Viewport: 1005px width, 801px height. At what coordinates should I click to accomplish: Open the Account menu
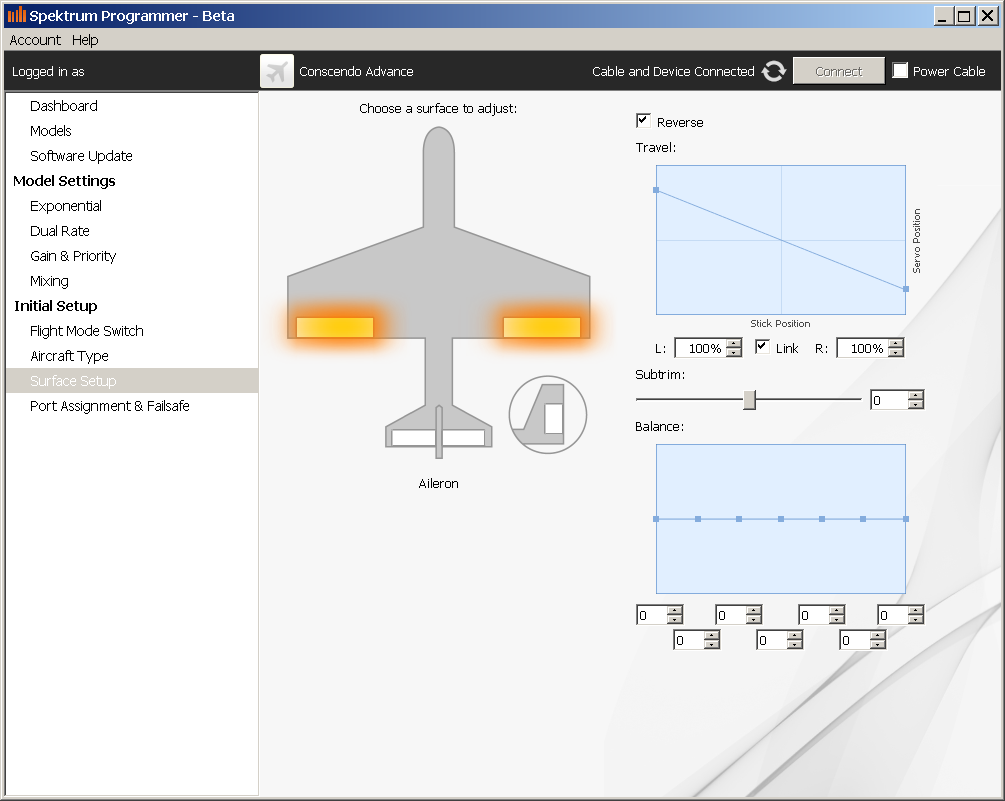coord(35,40)
